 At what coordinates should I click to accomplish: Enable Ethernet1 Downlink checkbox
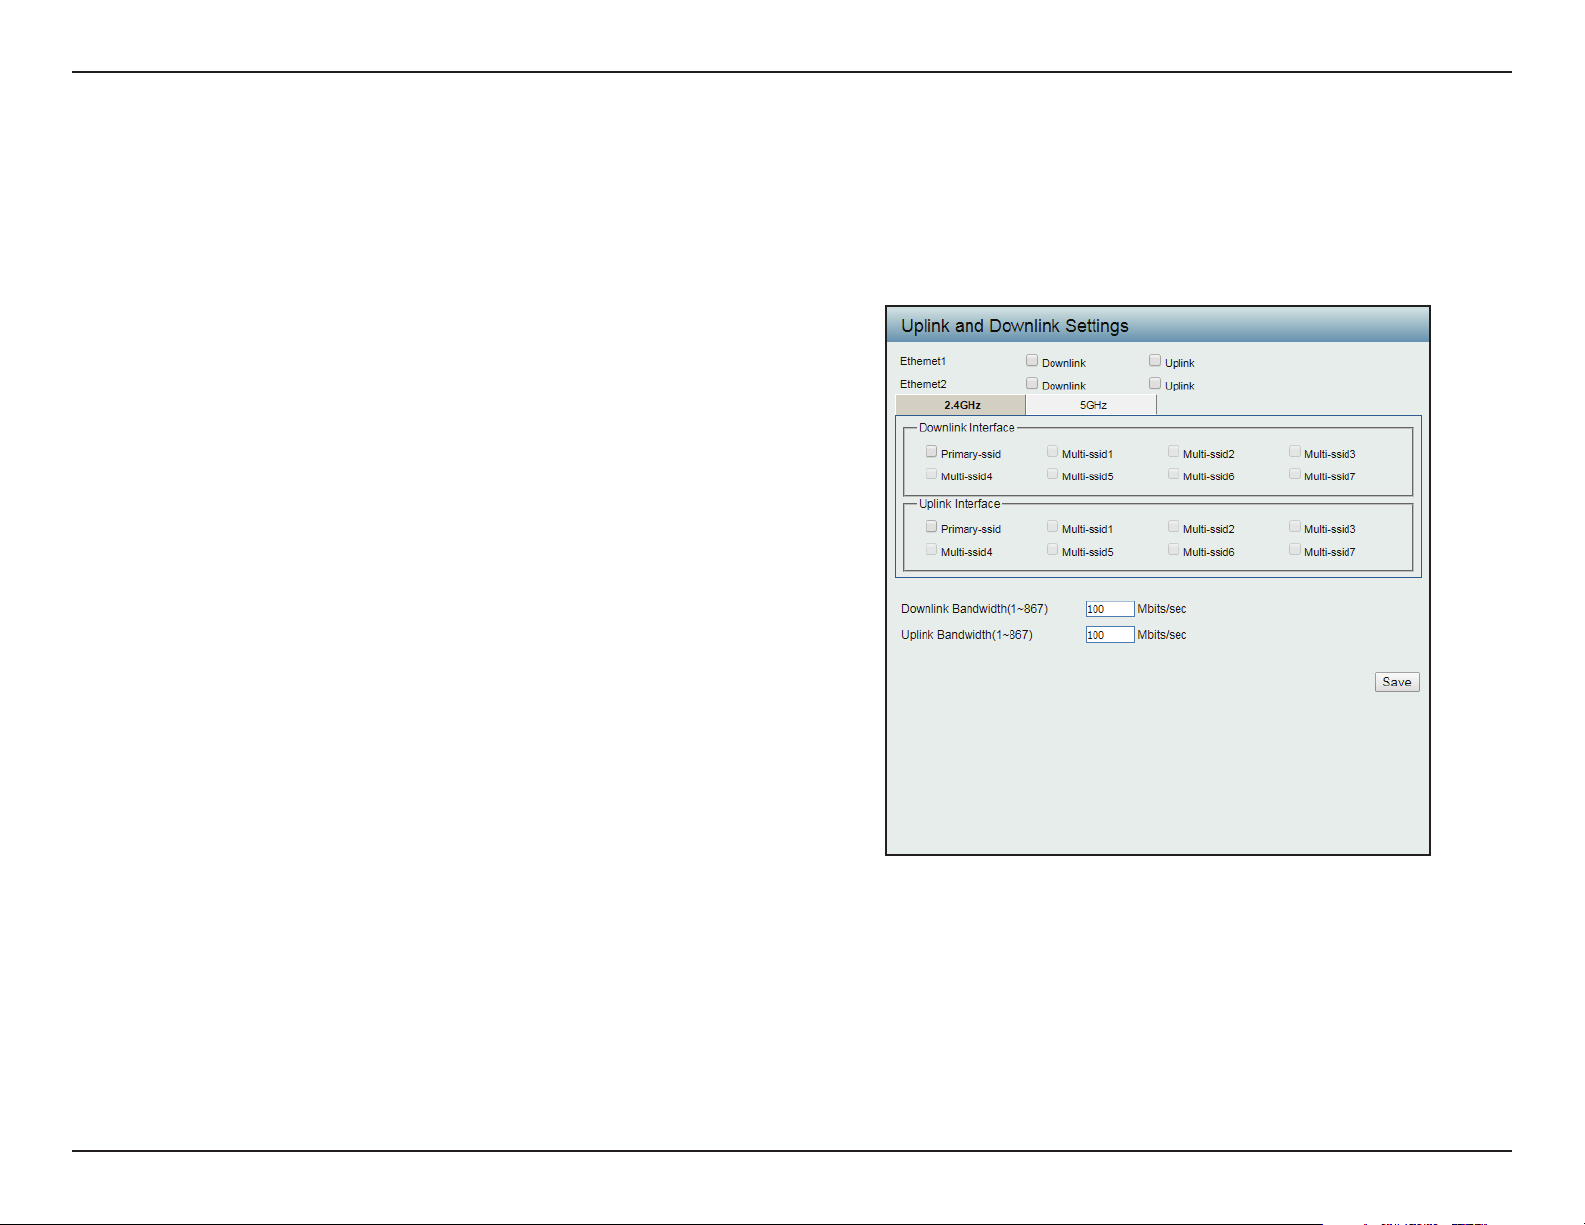[1032, 360]
